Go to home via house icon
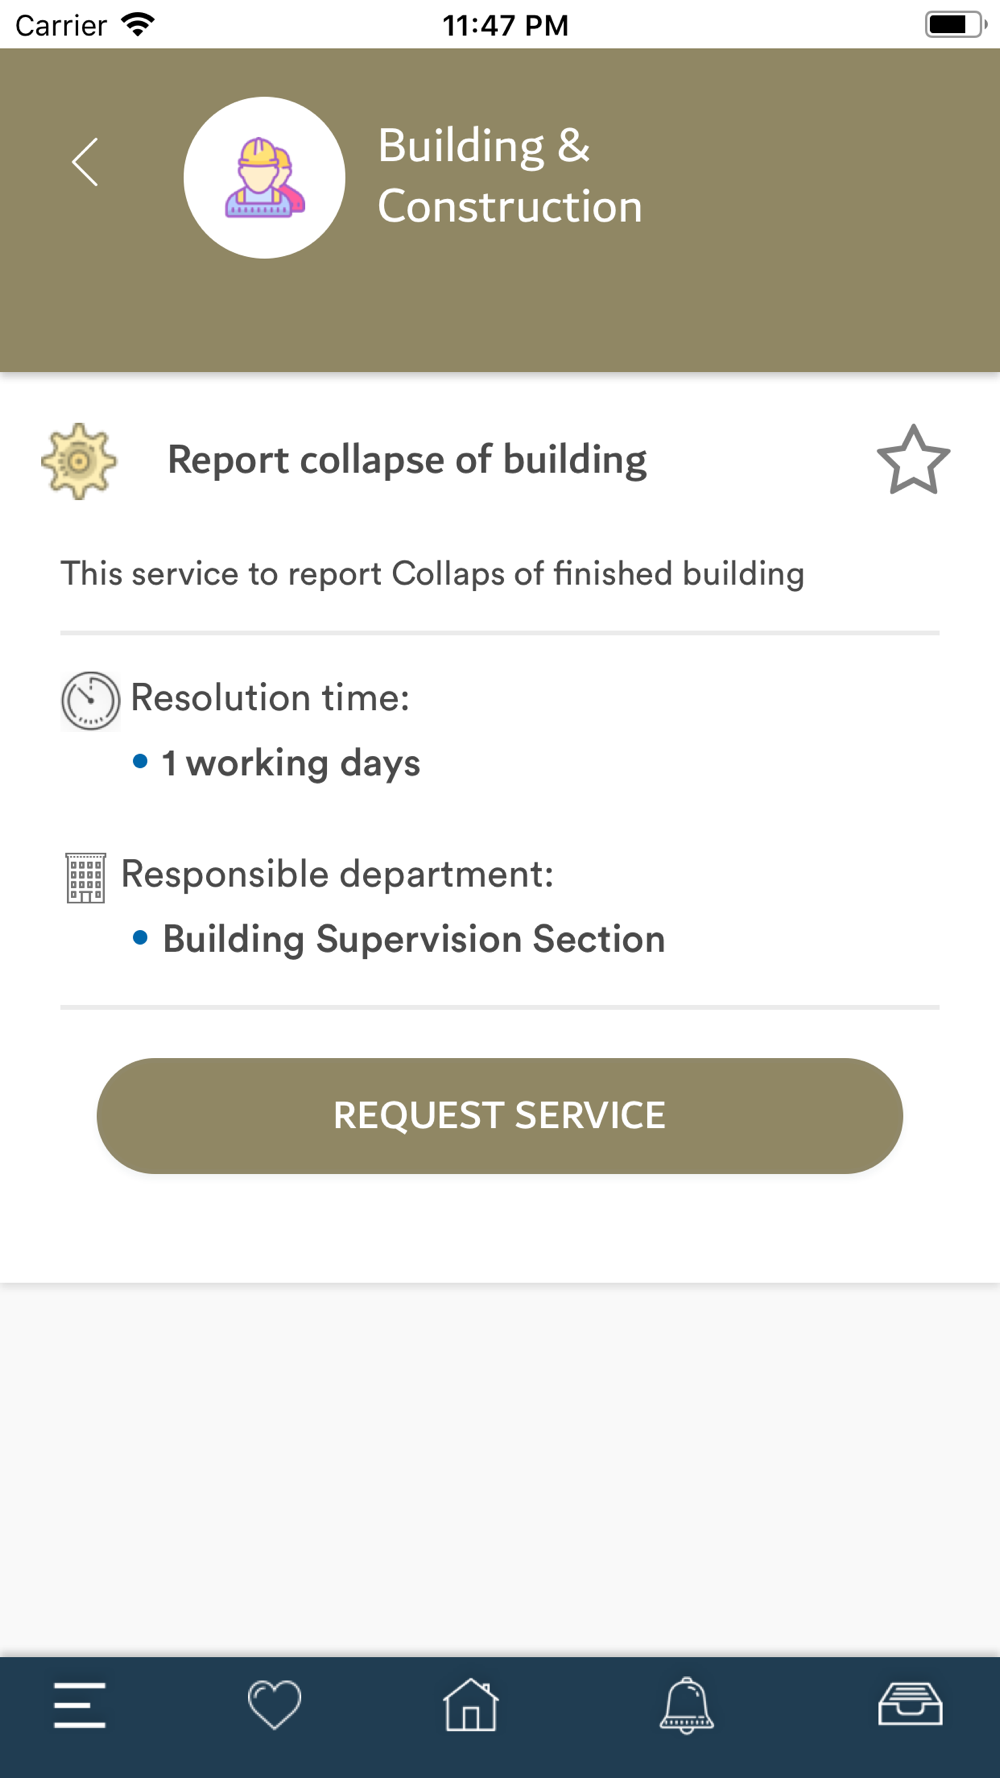Viewport: 1000px width, 1778px height. tap(471, 1705)
